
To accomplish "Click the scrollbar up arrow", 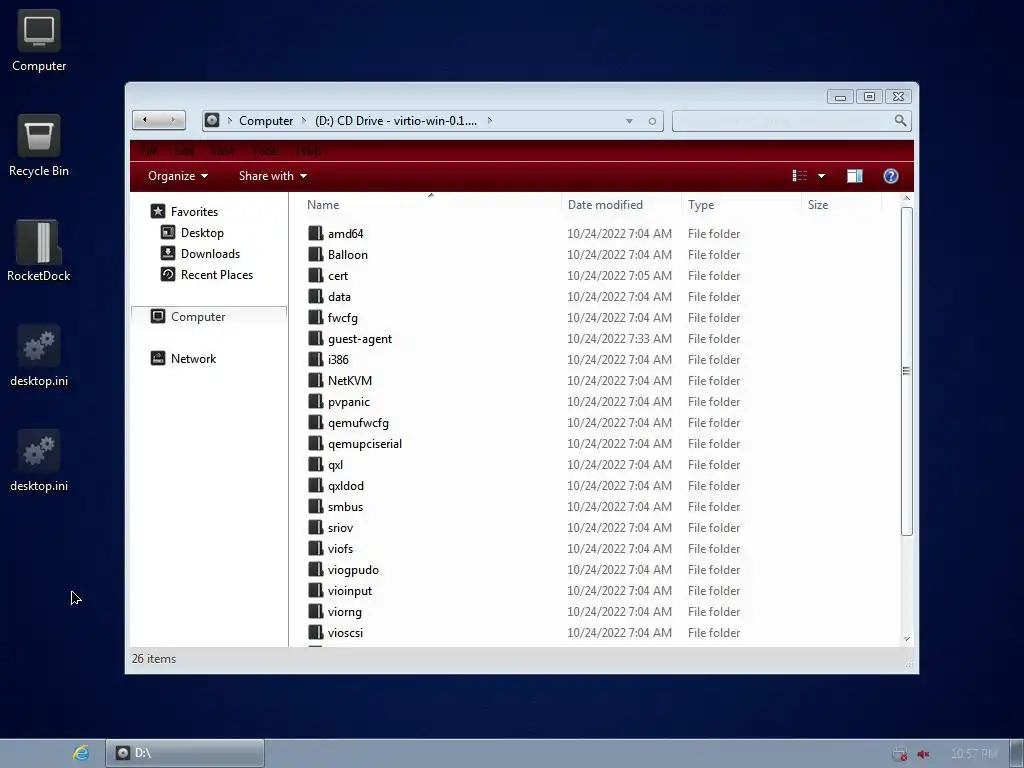I will coord(906,199).
